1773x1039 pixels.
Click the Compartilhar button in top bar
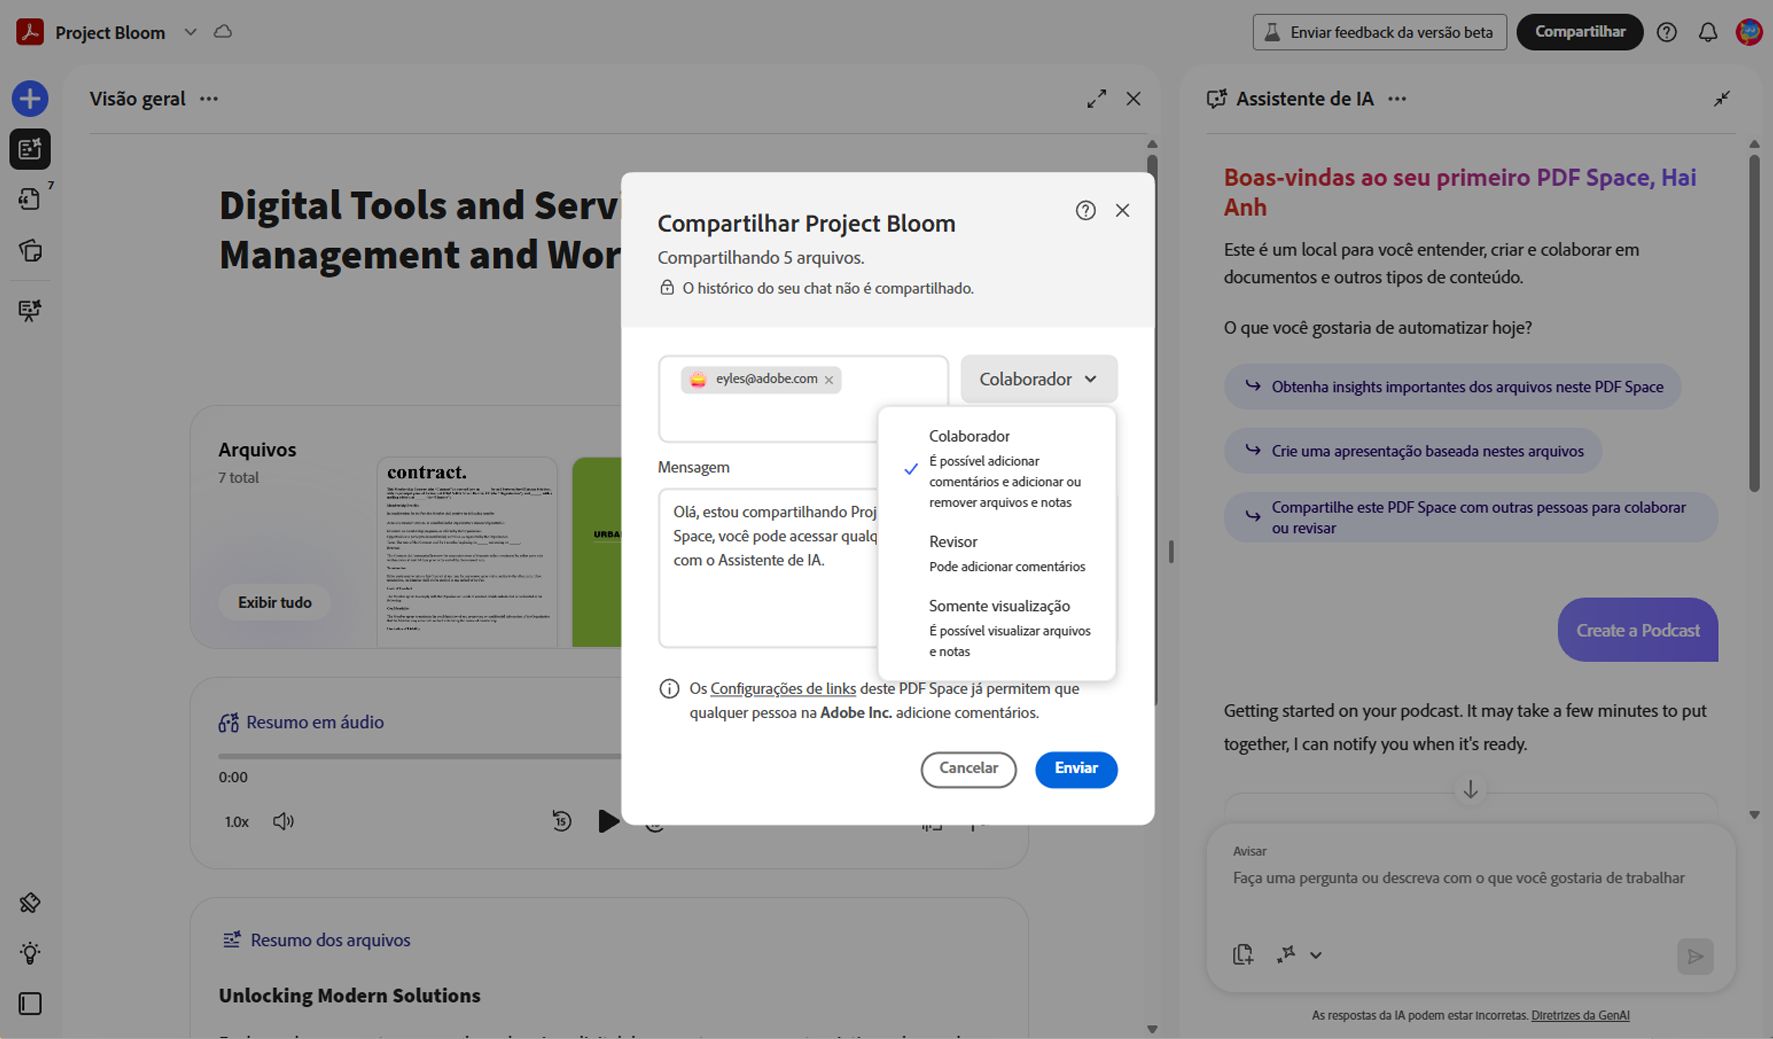coord(1580,32)
